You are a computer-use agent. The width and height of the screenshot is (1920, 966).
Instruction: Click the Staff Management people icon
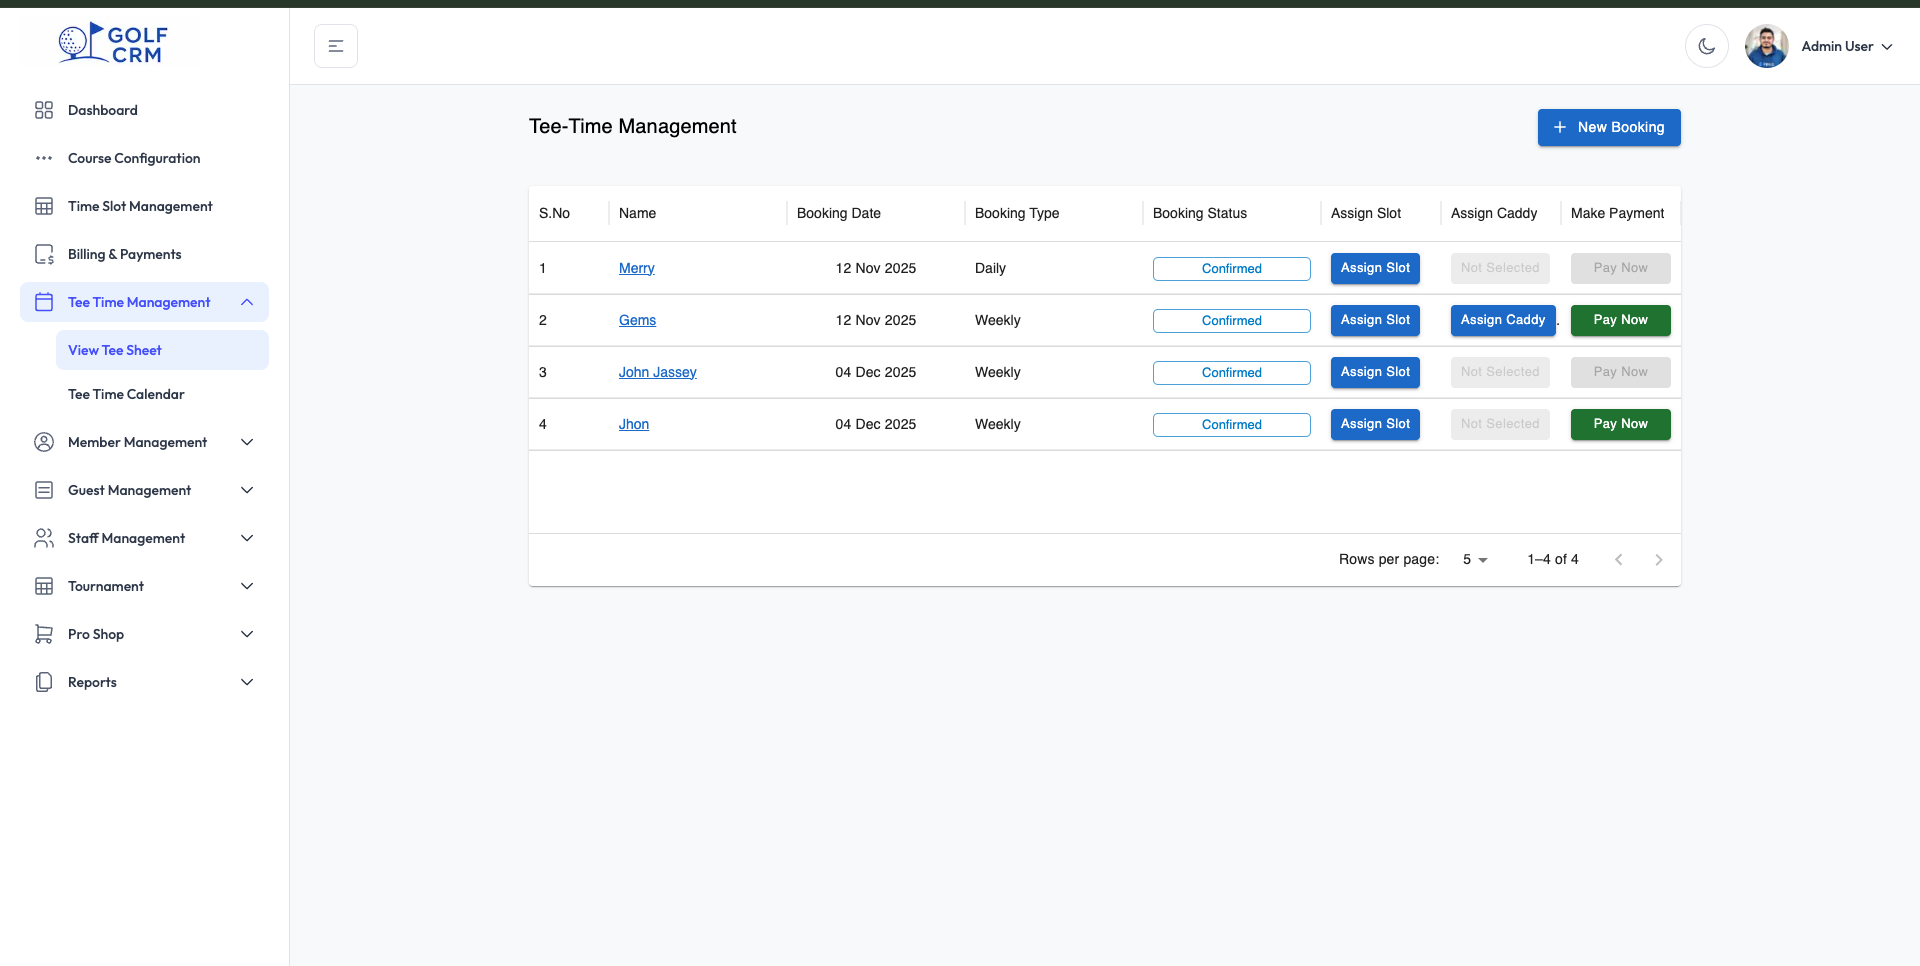(44, 538)
